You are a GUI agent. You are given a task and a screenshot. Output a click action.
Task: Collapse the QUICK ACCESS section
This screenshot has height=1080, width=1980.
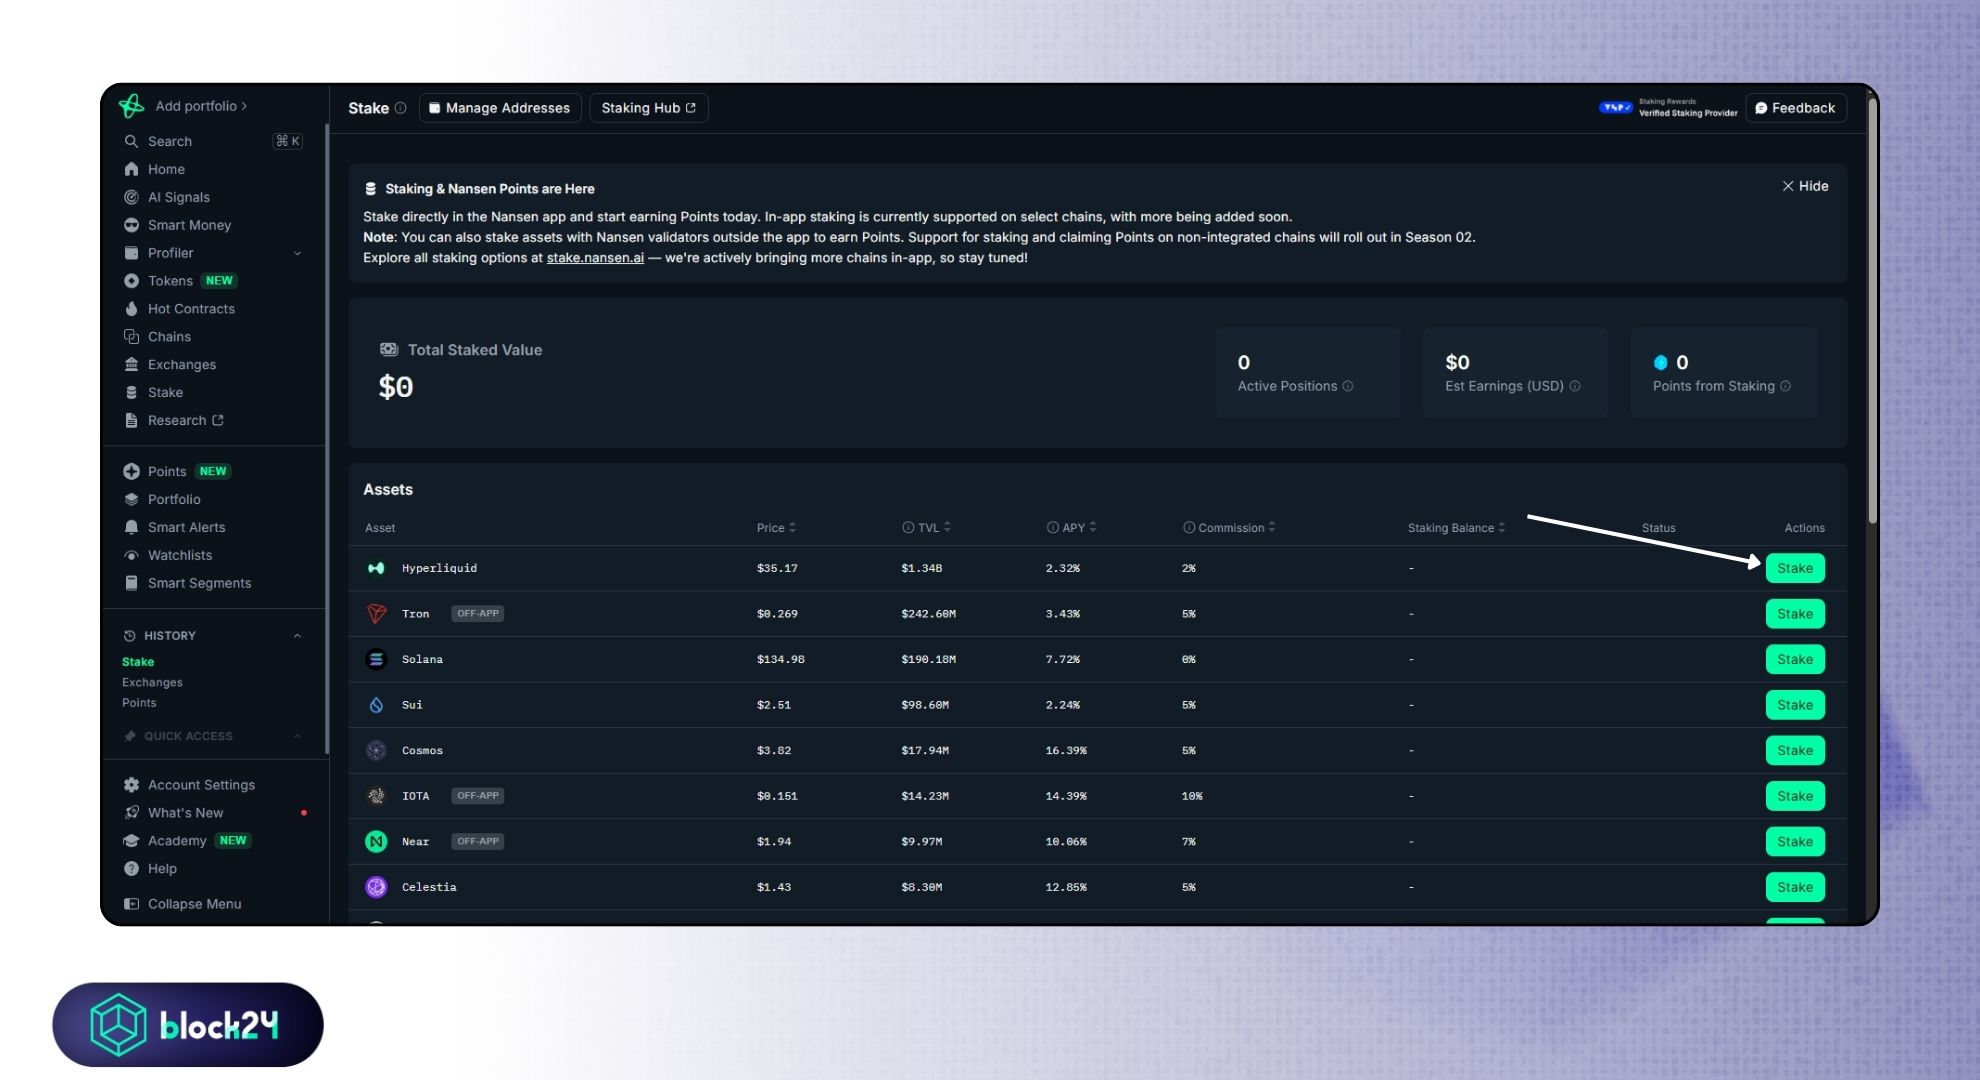(297, 736)
